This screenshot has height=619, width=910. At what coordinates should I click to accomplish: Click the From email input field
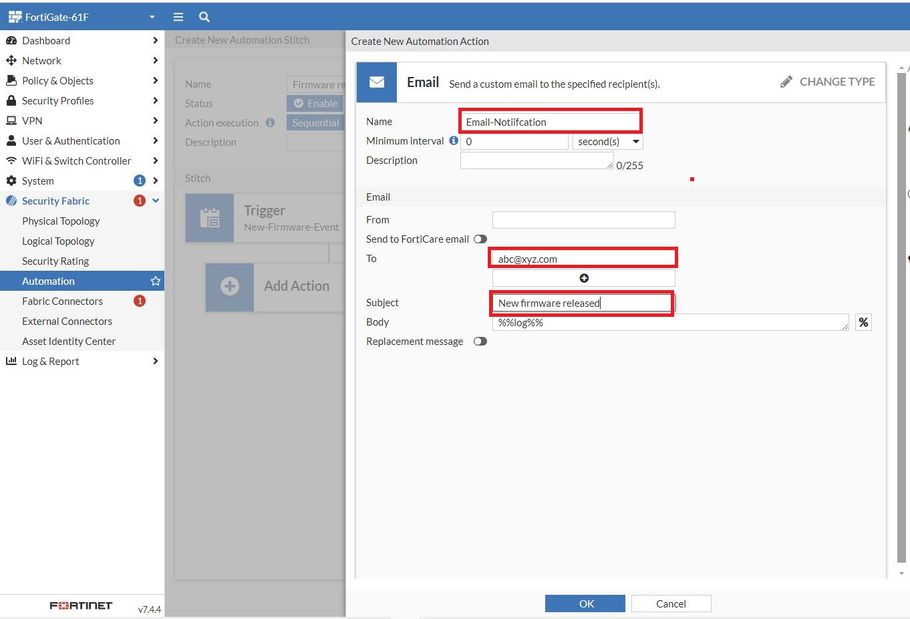tap(583, 220)
